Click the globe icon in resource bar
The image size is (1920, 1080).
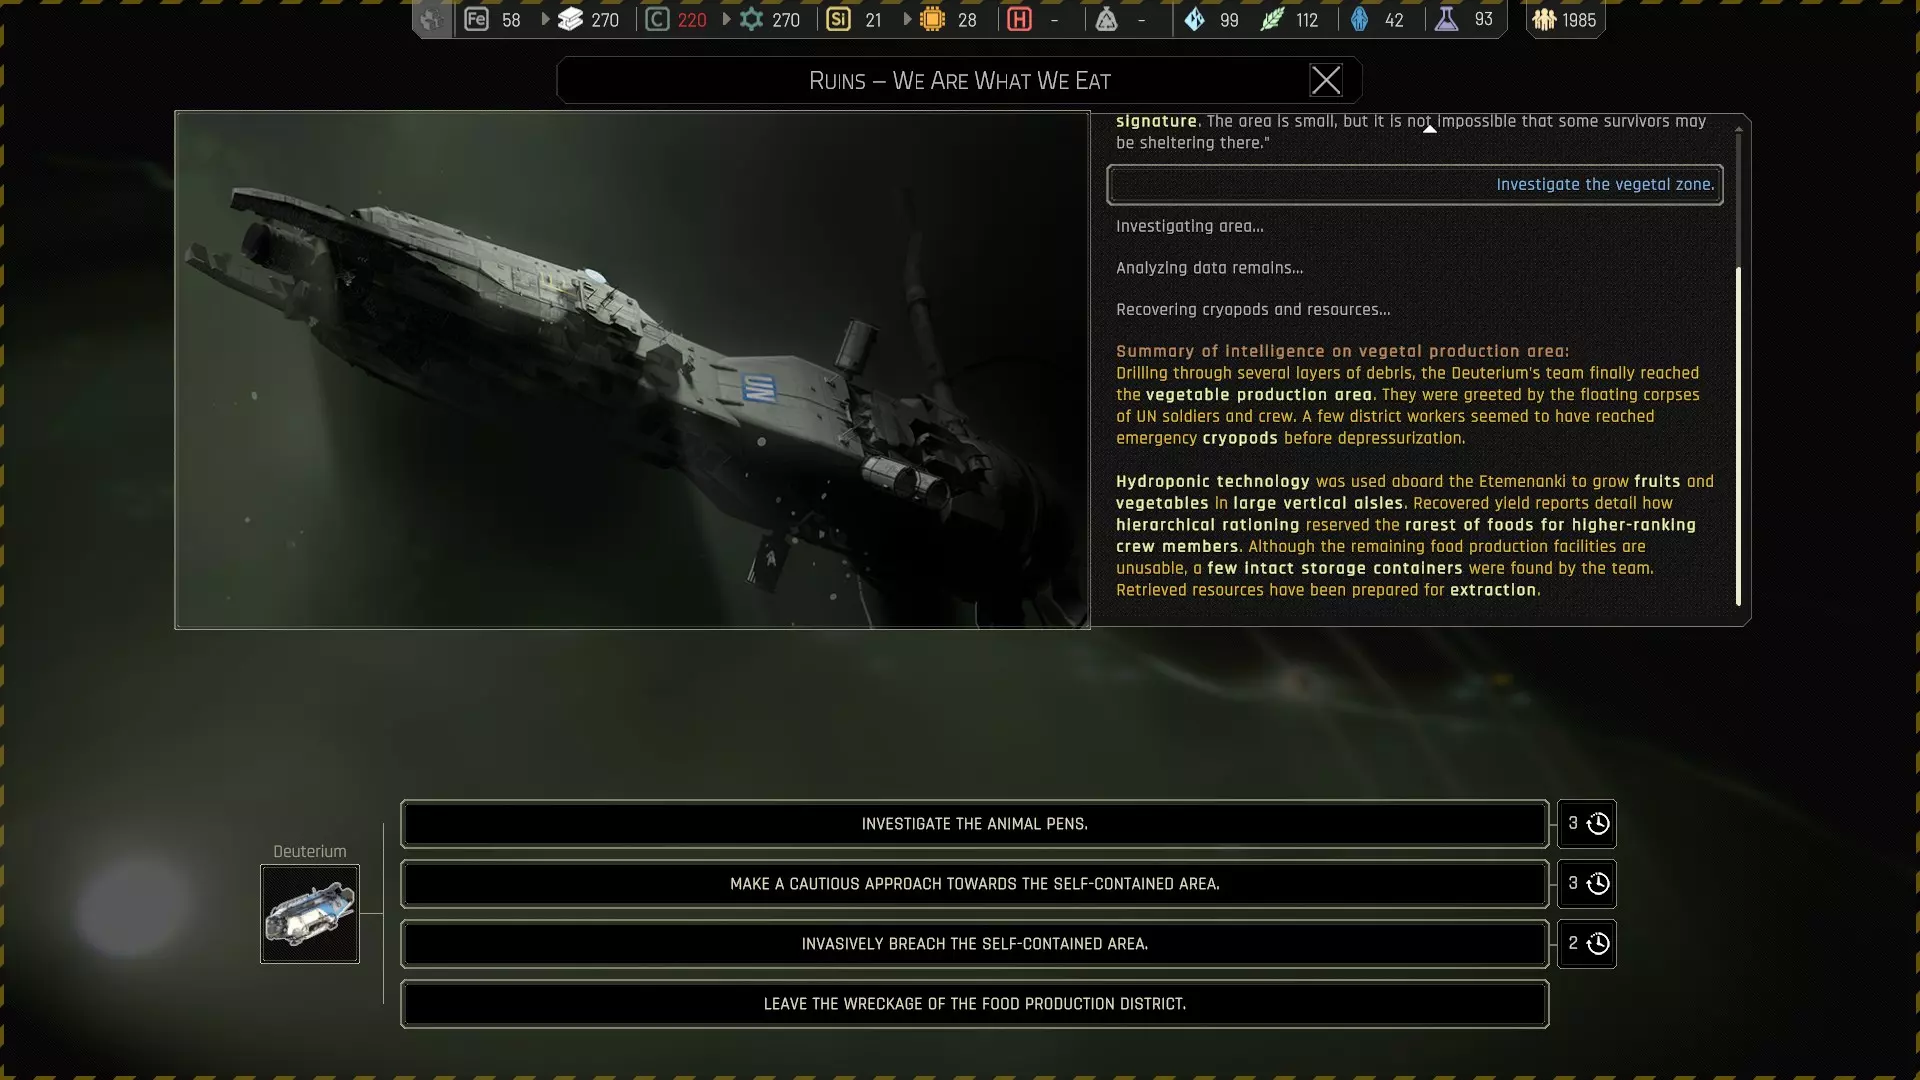click(431, 19)
